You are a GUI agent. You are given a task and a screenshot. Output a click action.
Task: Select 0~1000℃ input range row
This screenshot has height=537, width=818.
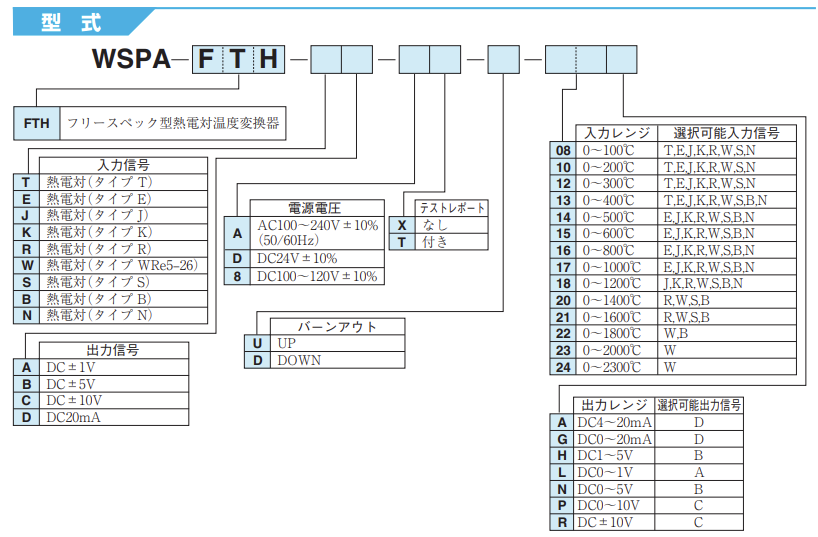(x=673, y=267)
